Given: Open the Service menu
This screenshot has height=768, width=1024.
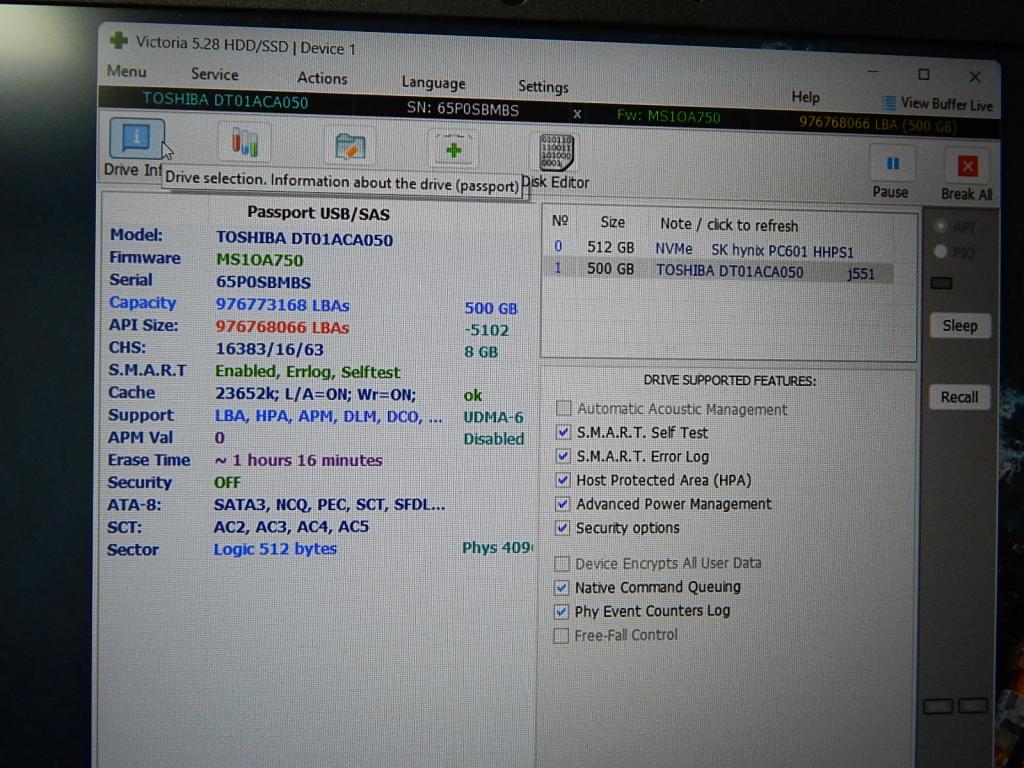Looking at the screenshot, I should (x=214, y=74).
